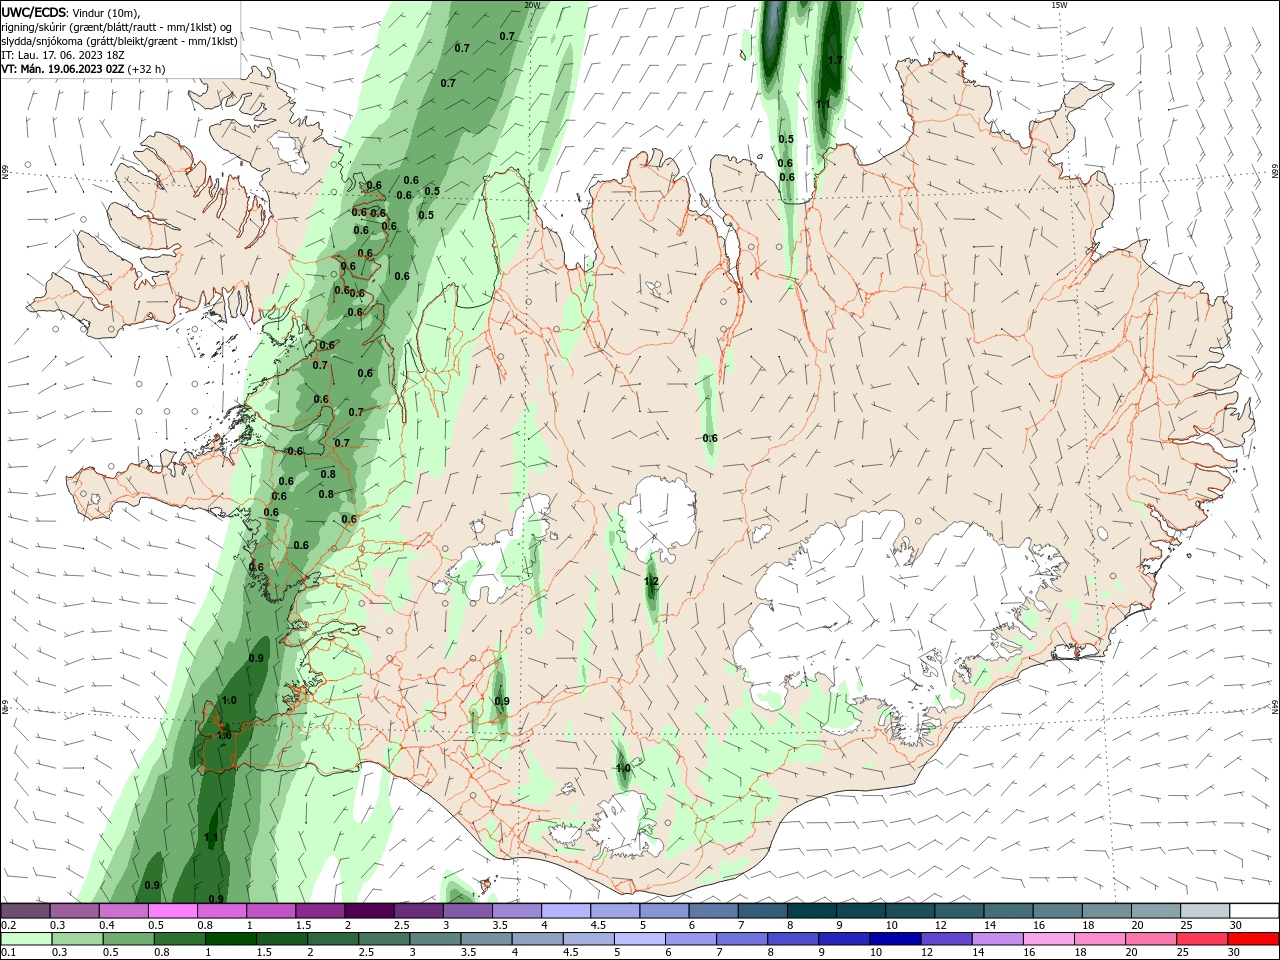The height and width of the screenshot is (960, 1280).
Task: Select the dark purple 2 mm snow swatch
Action: [x=369, y=910]
